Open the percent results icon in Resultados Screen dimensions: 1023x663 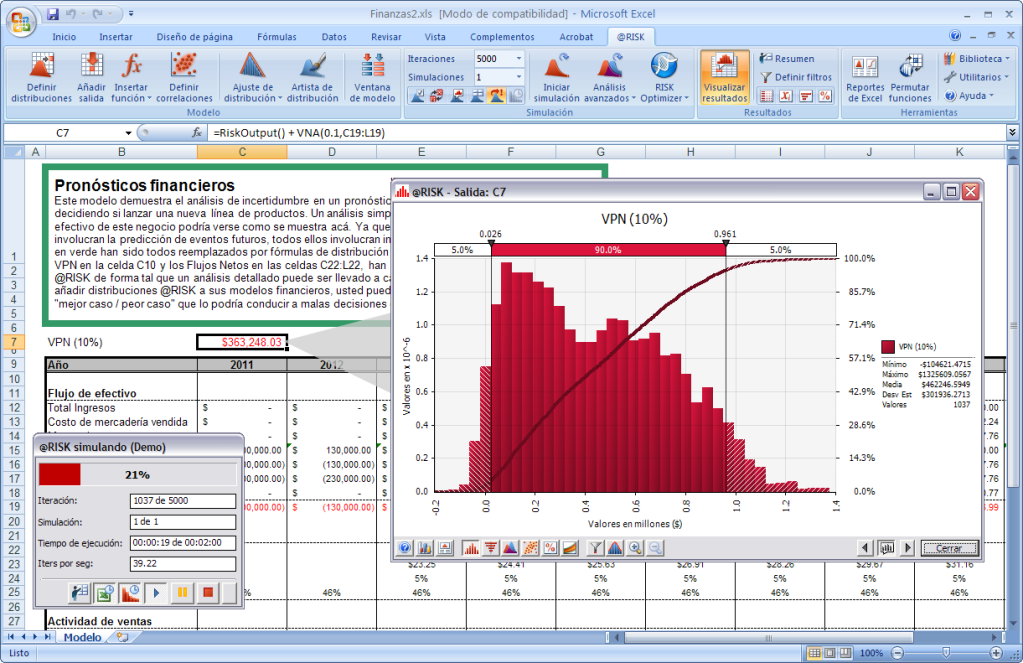coord(825,96)
